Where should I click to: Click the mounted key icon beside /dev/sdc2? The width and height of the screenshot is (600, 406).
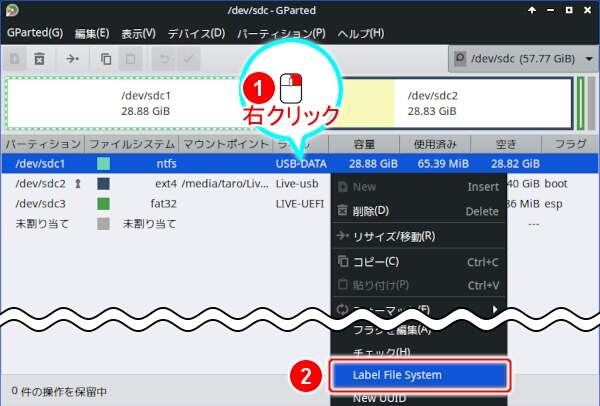78,184
